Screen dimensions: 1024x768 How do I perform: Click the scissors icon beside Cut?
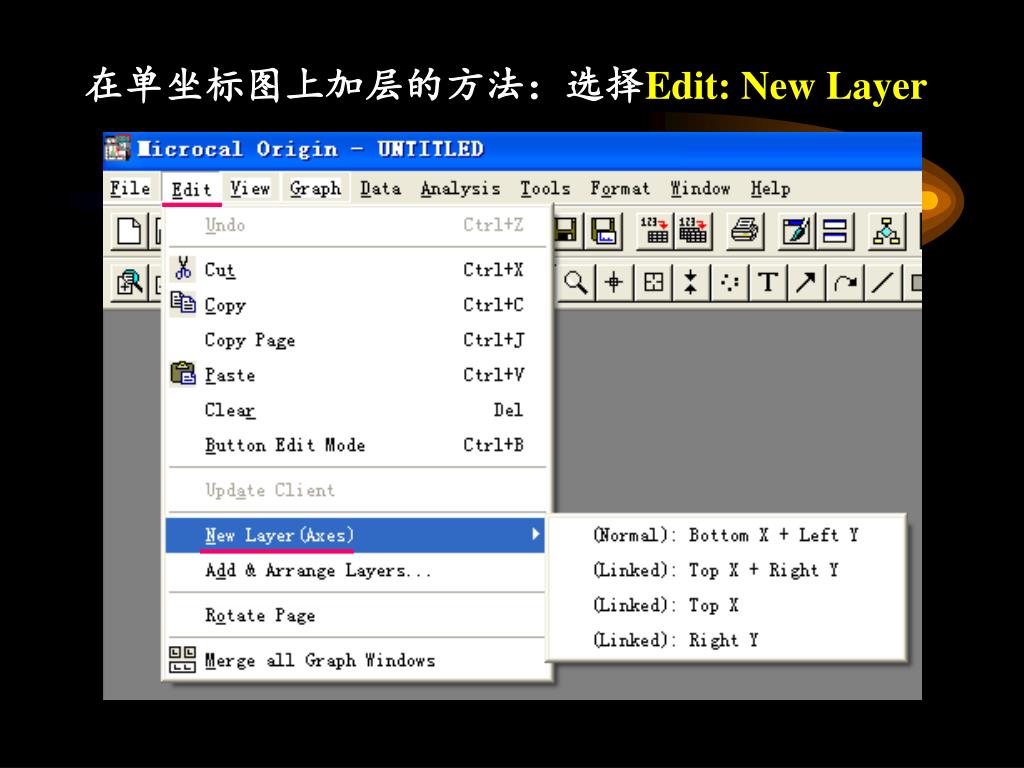click(x=184, y=268)
